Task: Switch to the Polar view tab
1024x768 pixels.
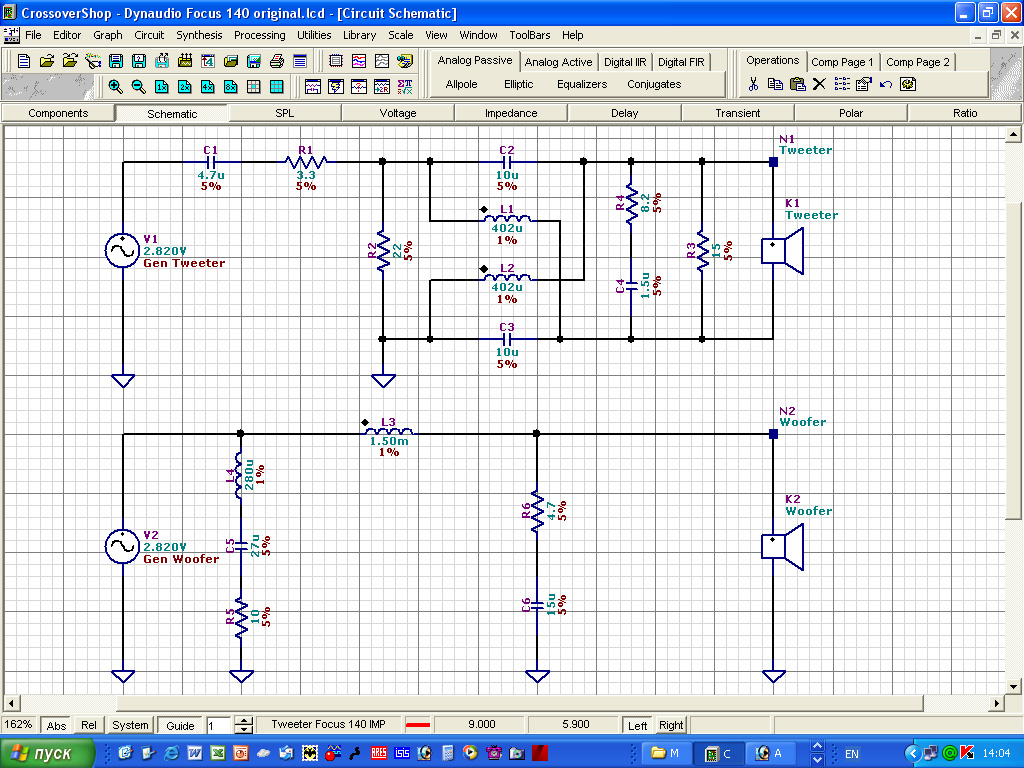Action: click(x=851, y=113)
